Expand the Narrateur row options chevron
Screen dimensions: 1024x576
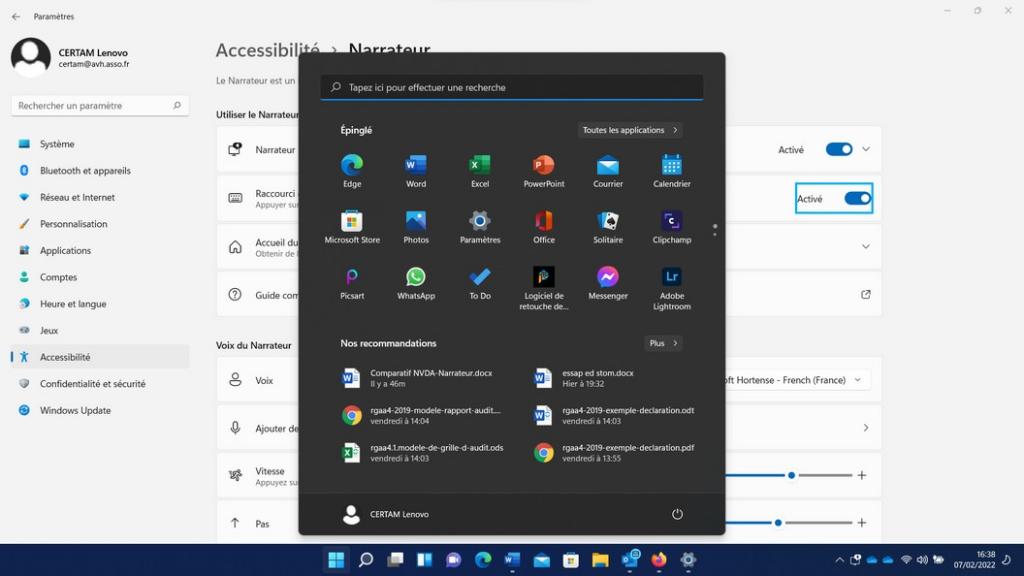coord(866,150)
